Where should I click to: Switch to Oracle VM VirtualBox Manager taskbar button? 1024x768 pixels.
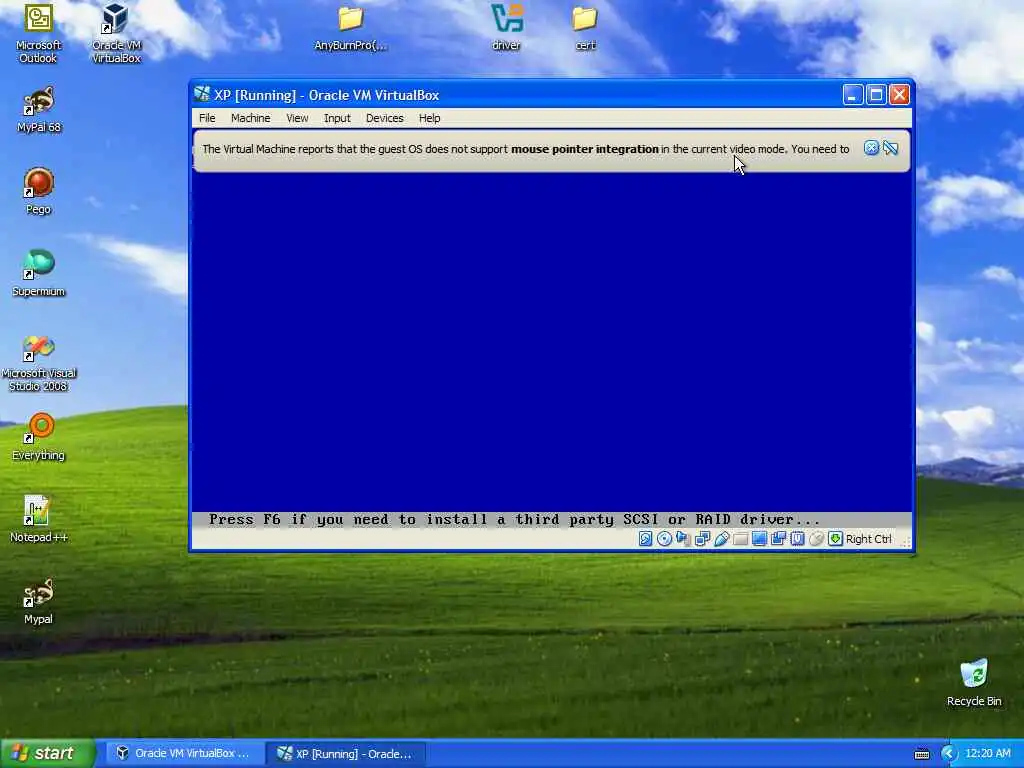coord(183,754)
